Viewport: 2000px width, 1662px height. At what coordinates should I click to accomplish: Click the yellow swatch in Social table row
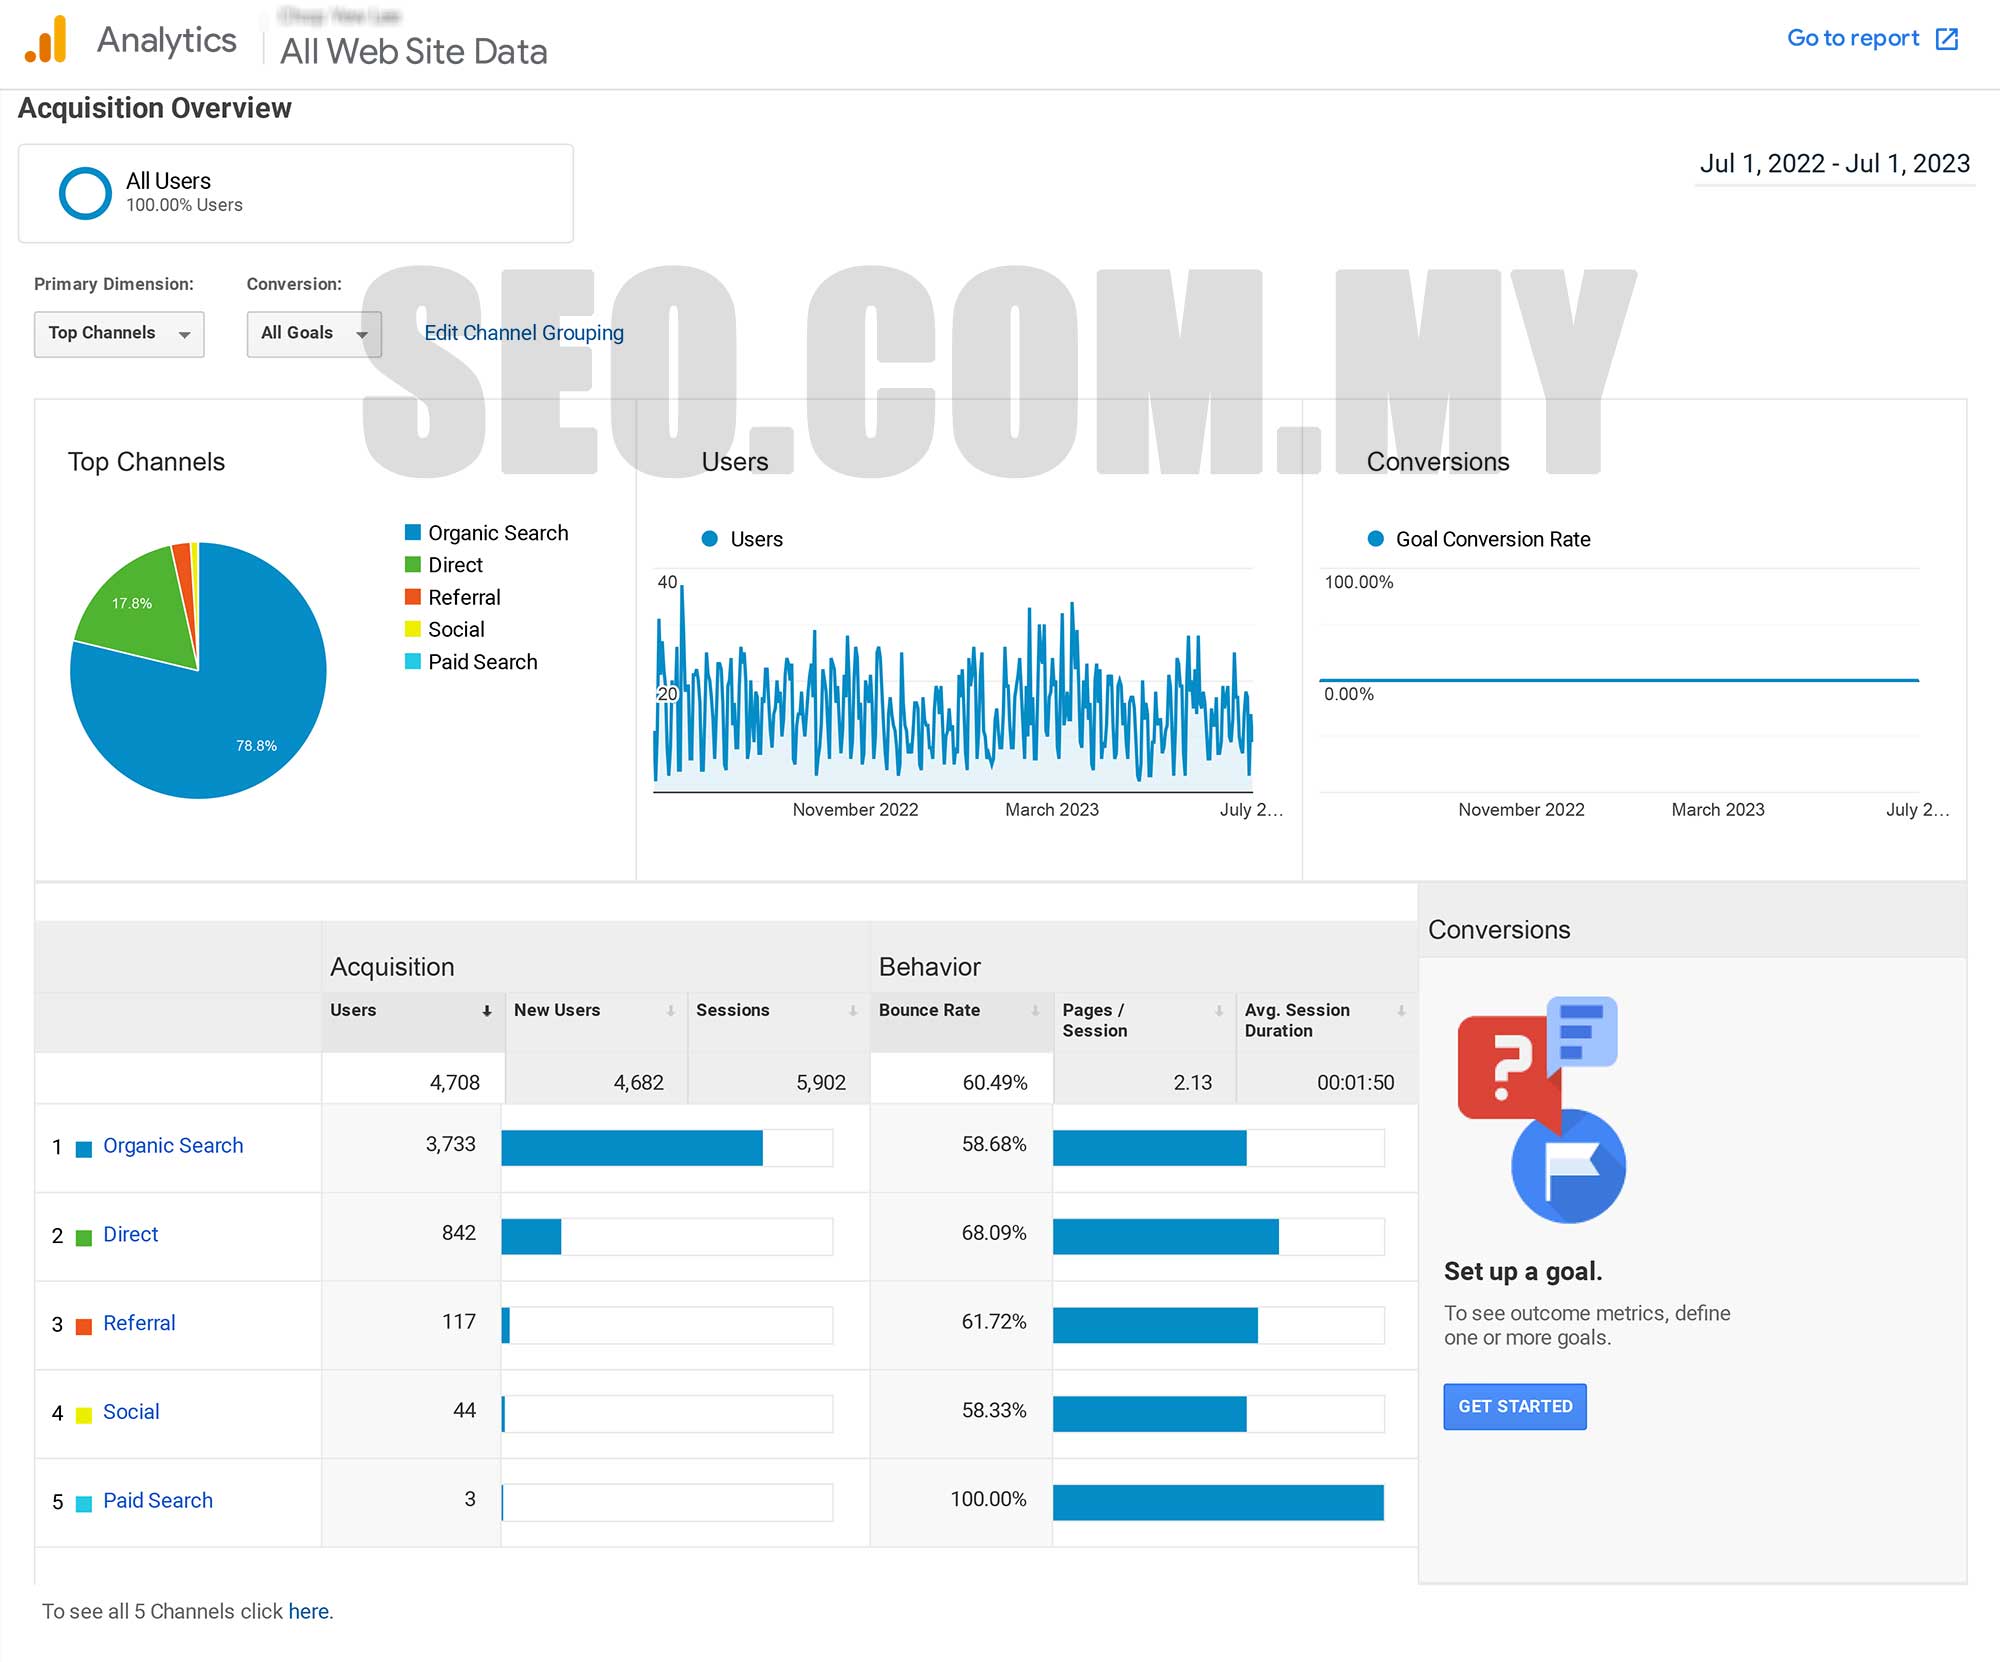point(84,1415)
